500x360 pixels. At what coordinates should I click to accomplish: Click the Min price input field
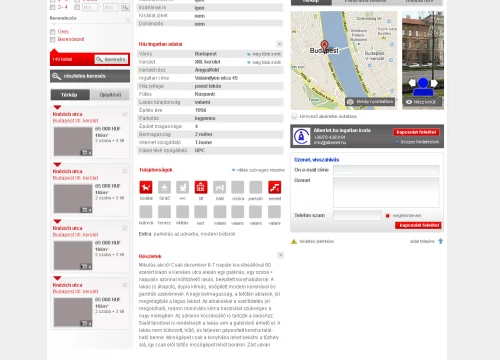point(90,7)
